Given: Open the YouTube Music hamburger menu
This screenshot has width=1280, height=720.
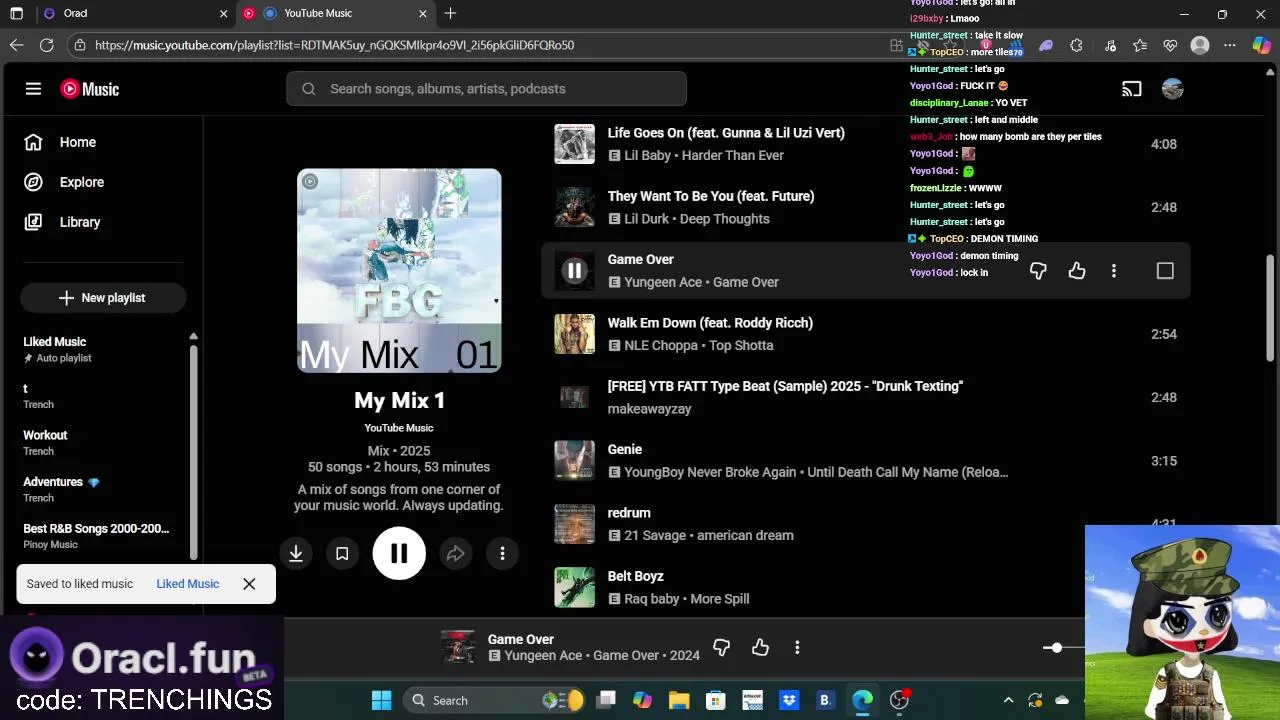Looking at the screenshot, I should coord(33,89).
